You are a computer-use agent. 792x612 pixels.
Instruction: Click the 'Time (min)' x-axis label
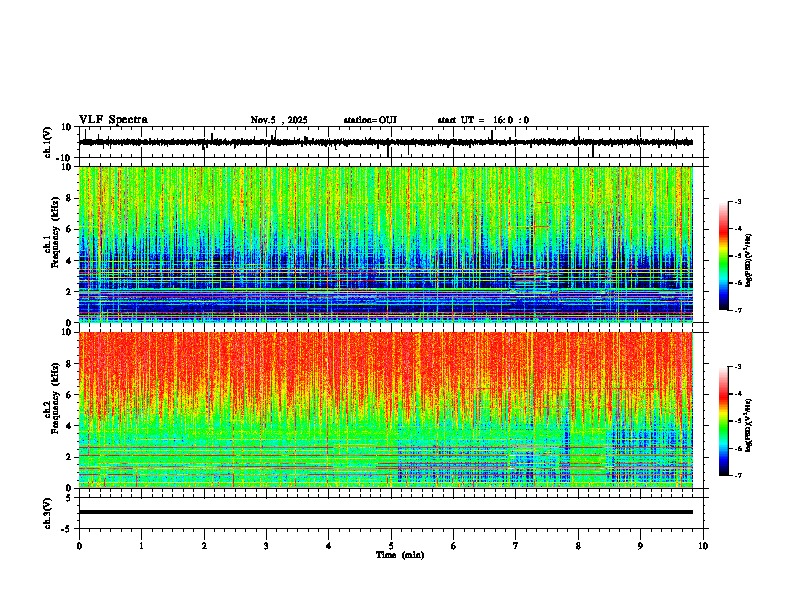point(400,555)
